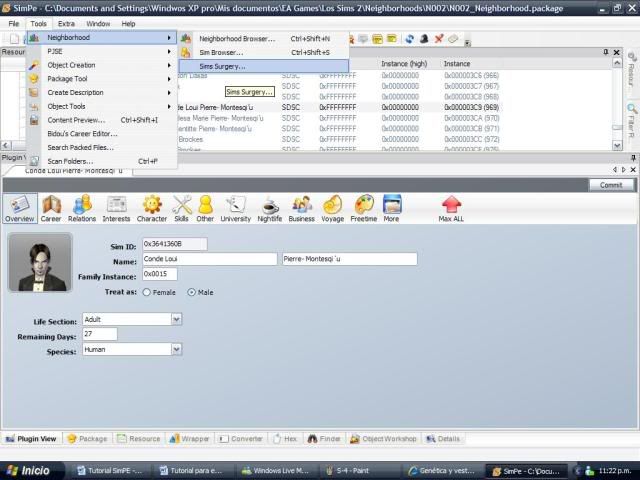Open the Business section icon

coord(302,209)
